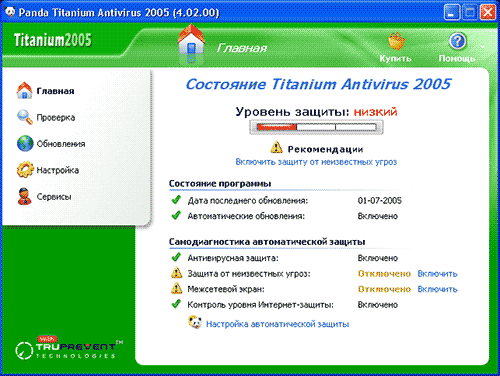Click the date 01-07-2005
This screenshot has height=376, width=500.
pyautogui.click(x=380, y=201)
